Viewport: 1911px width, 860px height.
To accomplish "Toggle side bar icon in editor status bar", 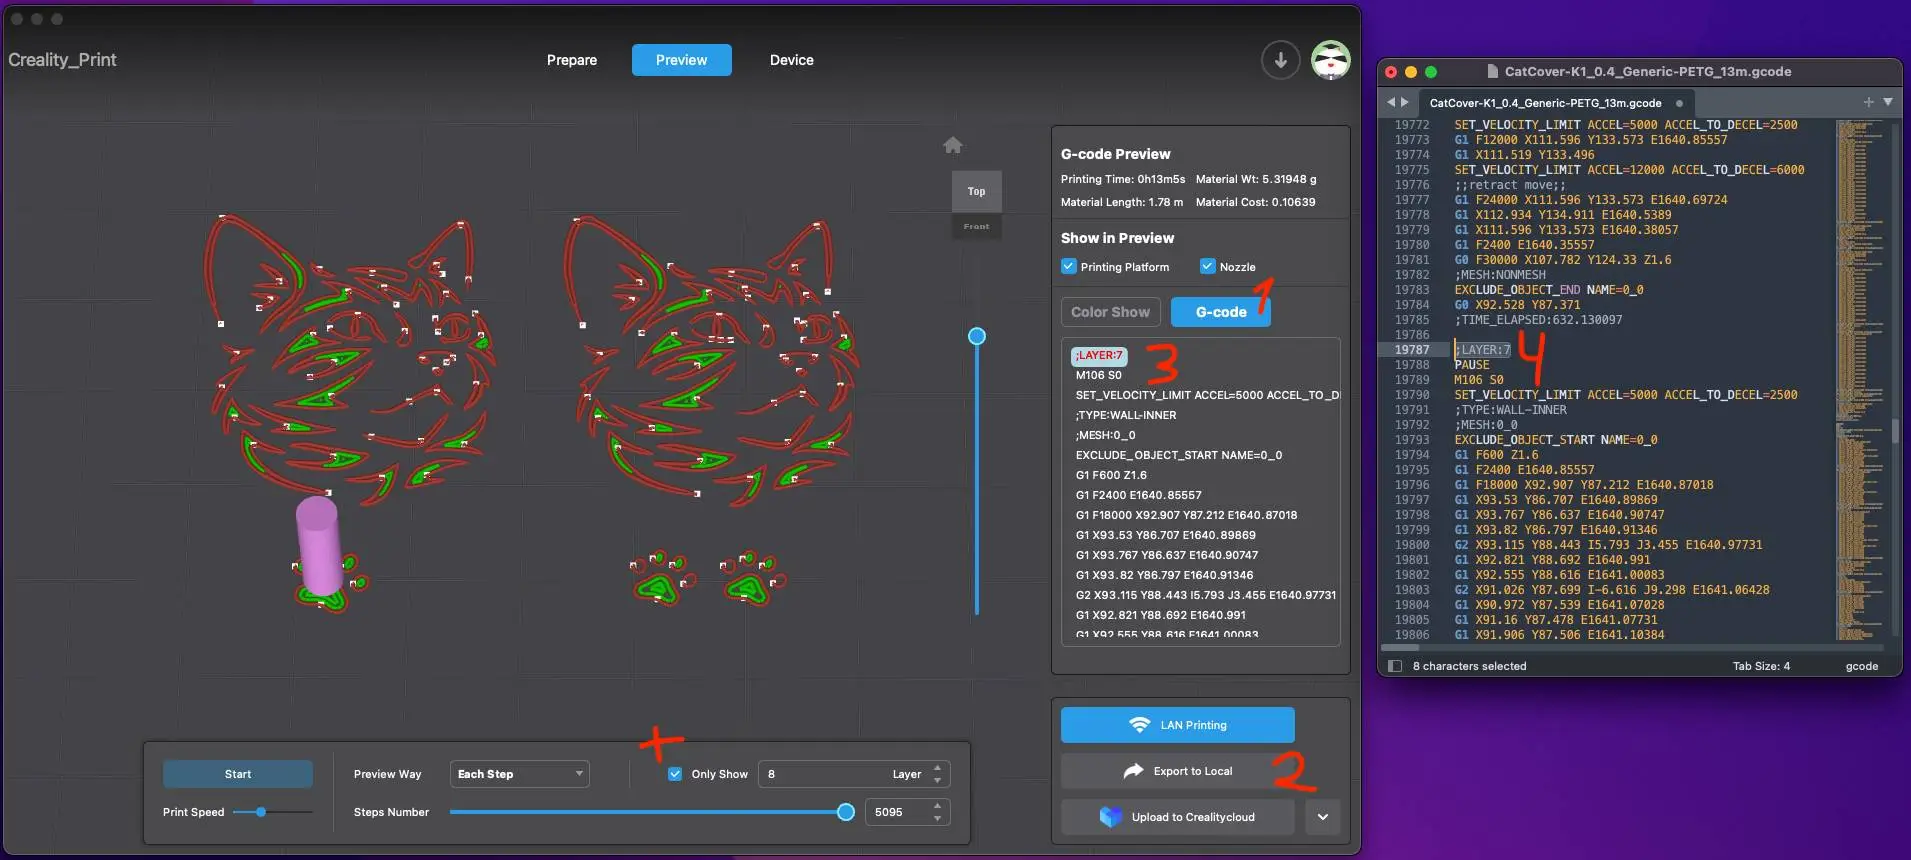I will [x=1395, y=666].
